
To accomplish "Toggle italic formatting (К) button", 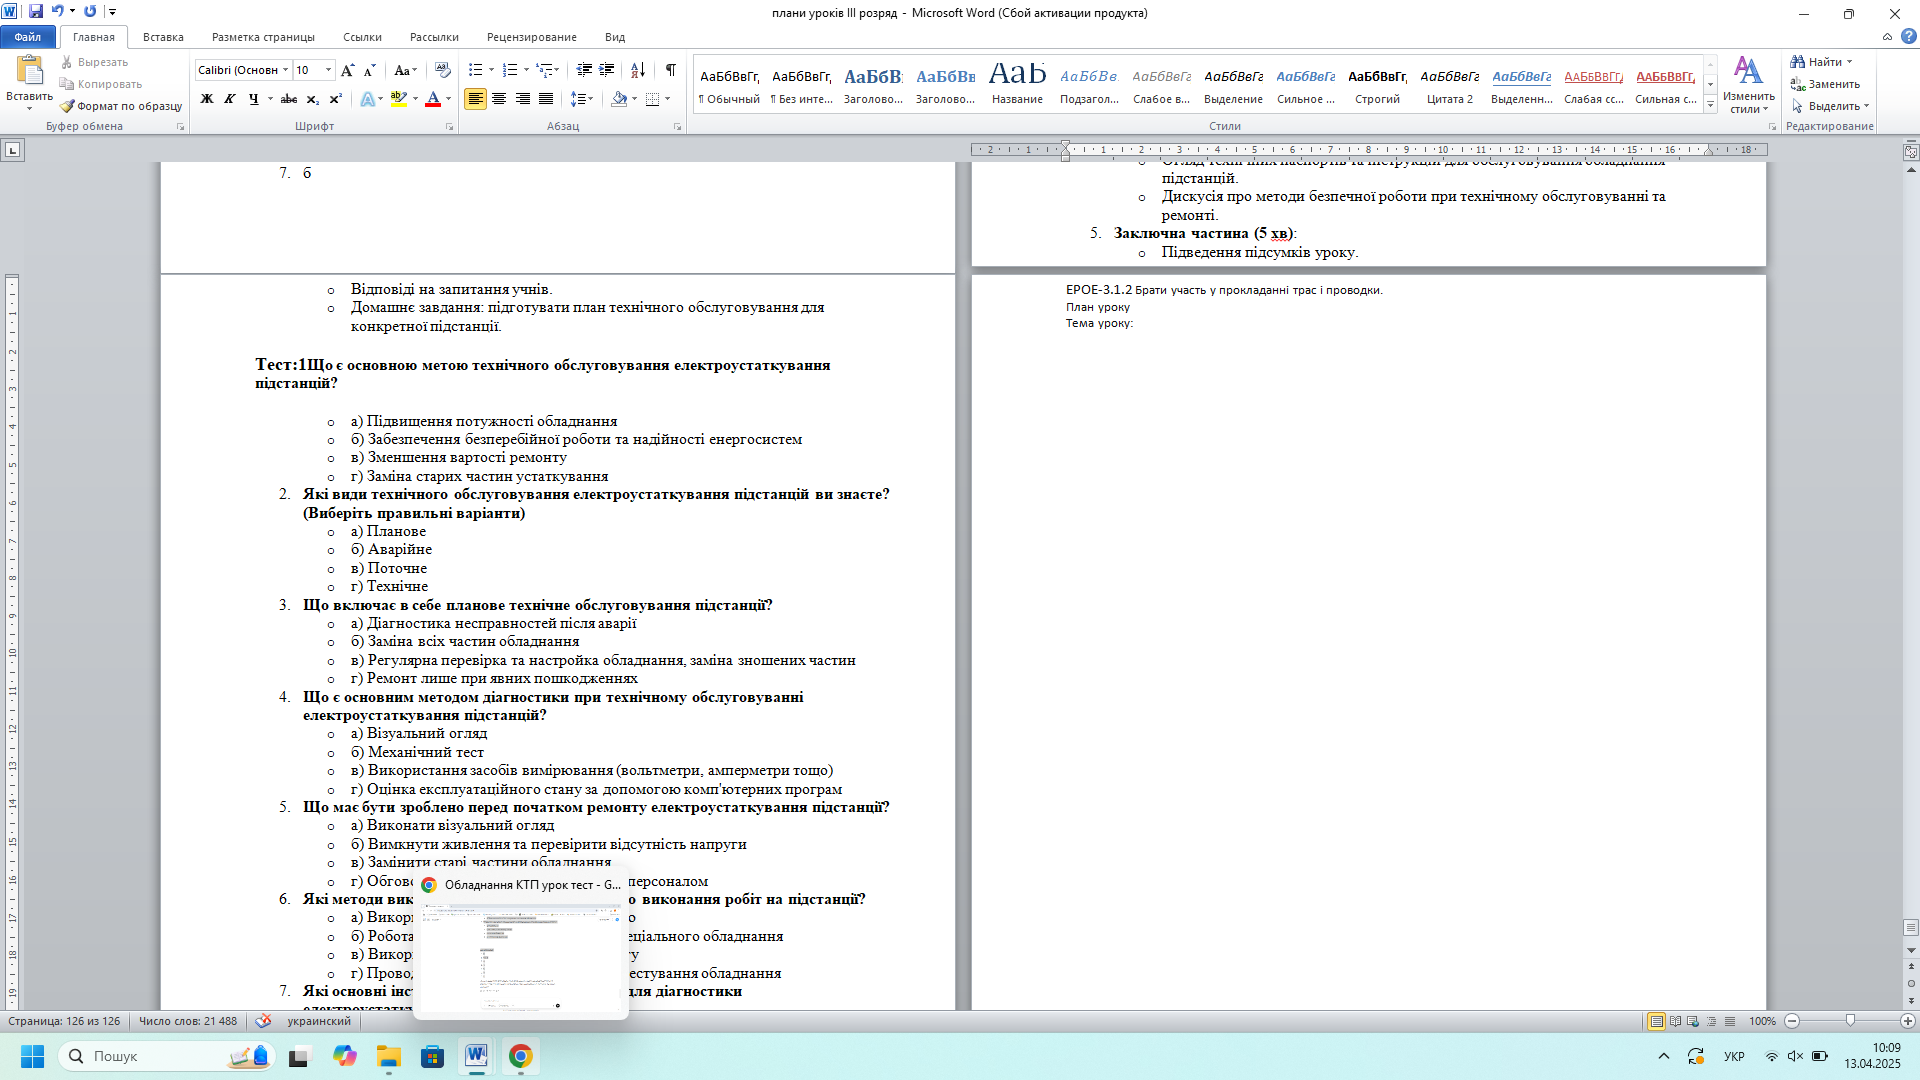I will click(230, 99).
